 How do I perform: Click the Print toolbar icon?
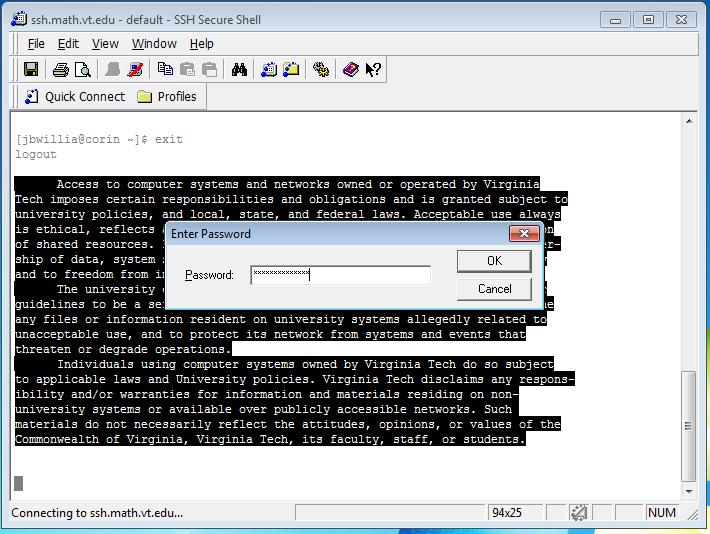pos(61,70)
